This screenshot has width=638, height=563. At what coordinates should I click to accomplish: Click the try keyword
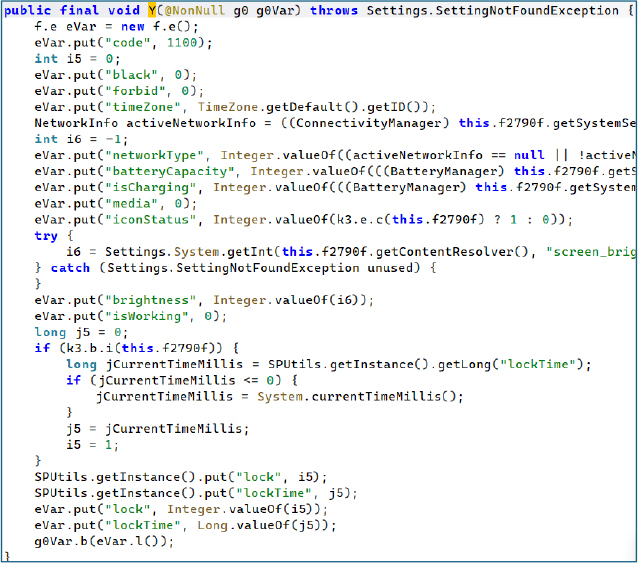coord(46,235)
